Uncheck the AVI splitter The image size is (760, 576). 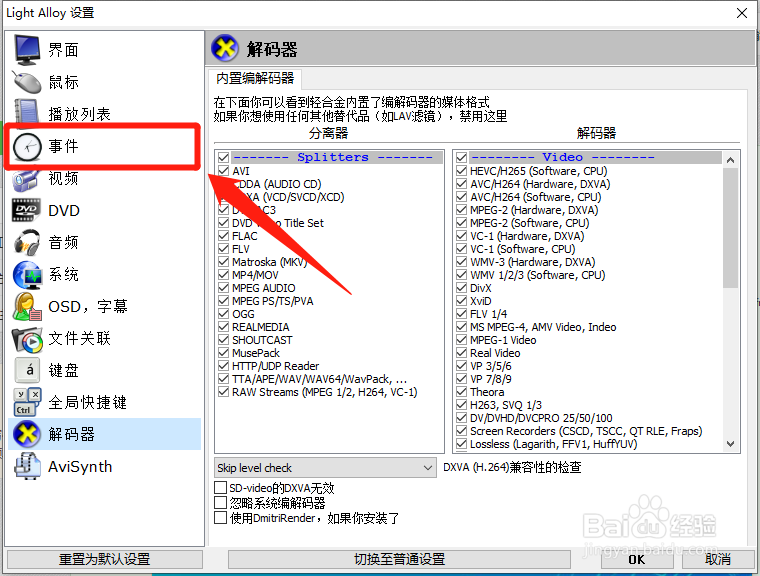[x=223, y=171]
